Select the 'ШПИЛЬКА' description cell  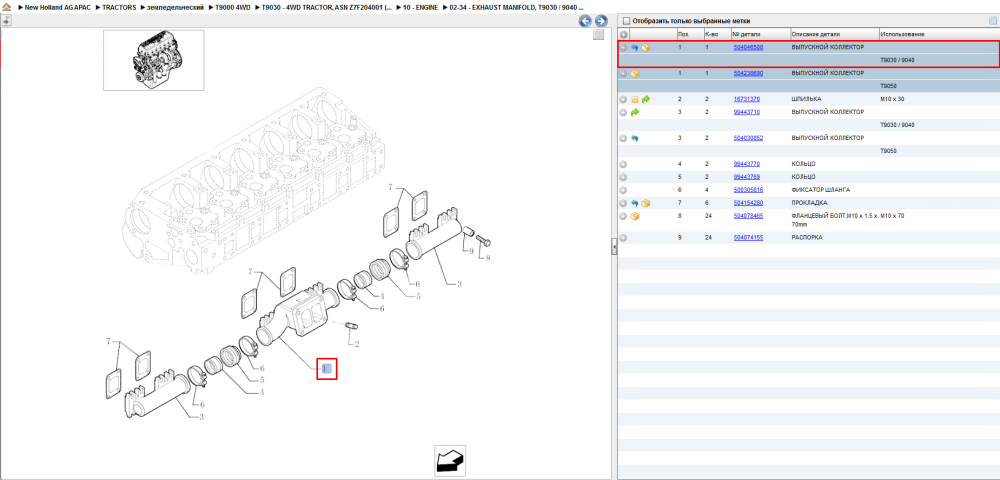coord(806,99)
